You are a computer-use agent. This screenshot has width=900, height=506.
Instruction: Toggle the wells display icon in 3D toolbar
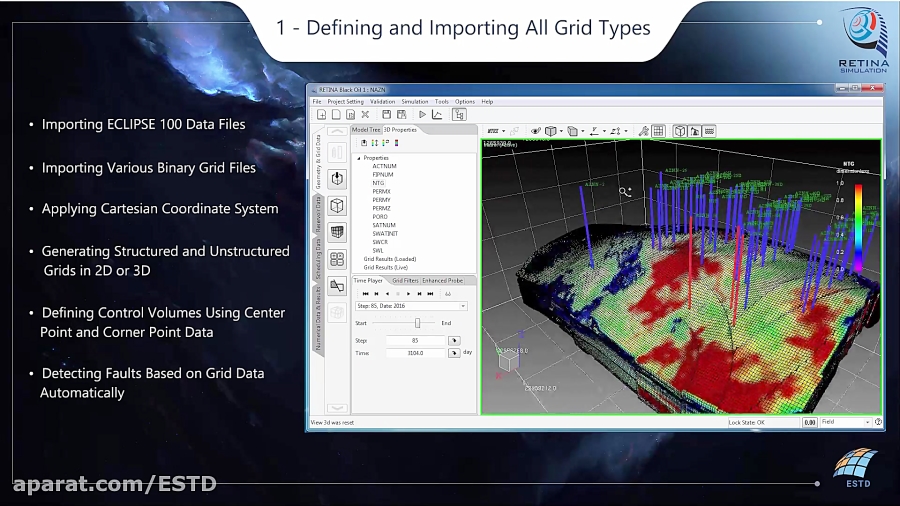(x=694, y=131)
